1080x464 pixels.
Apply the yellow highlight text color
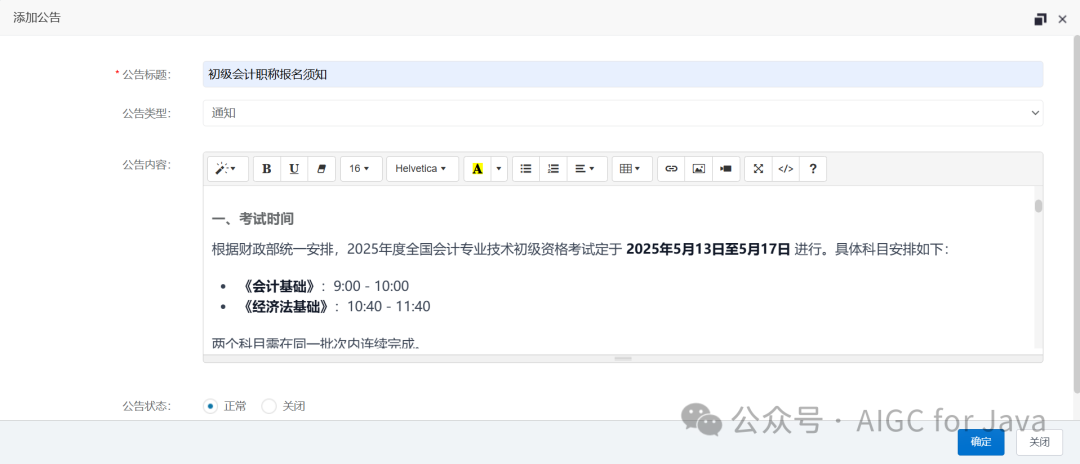click(x=477, y=169)
